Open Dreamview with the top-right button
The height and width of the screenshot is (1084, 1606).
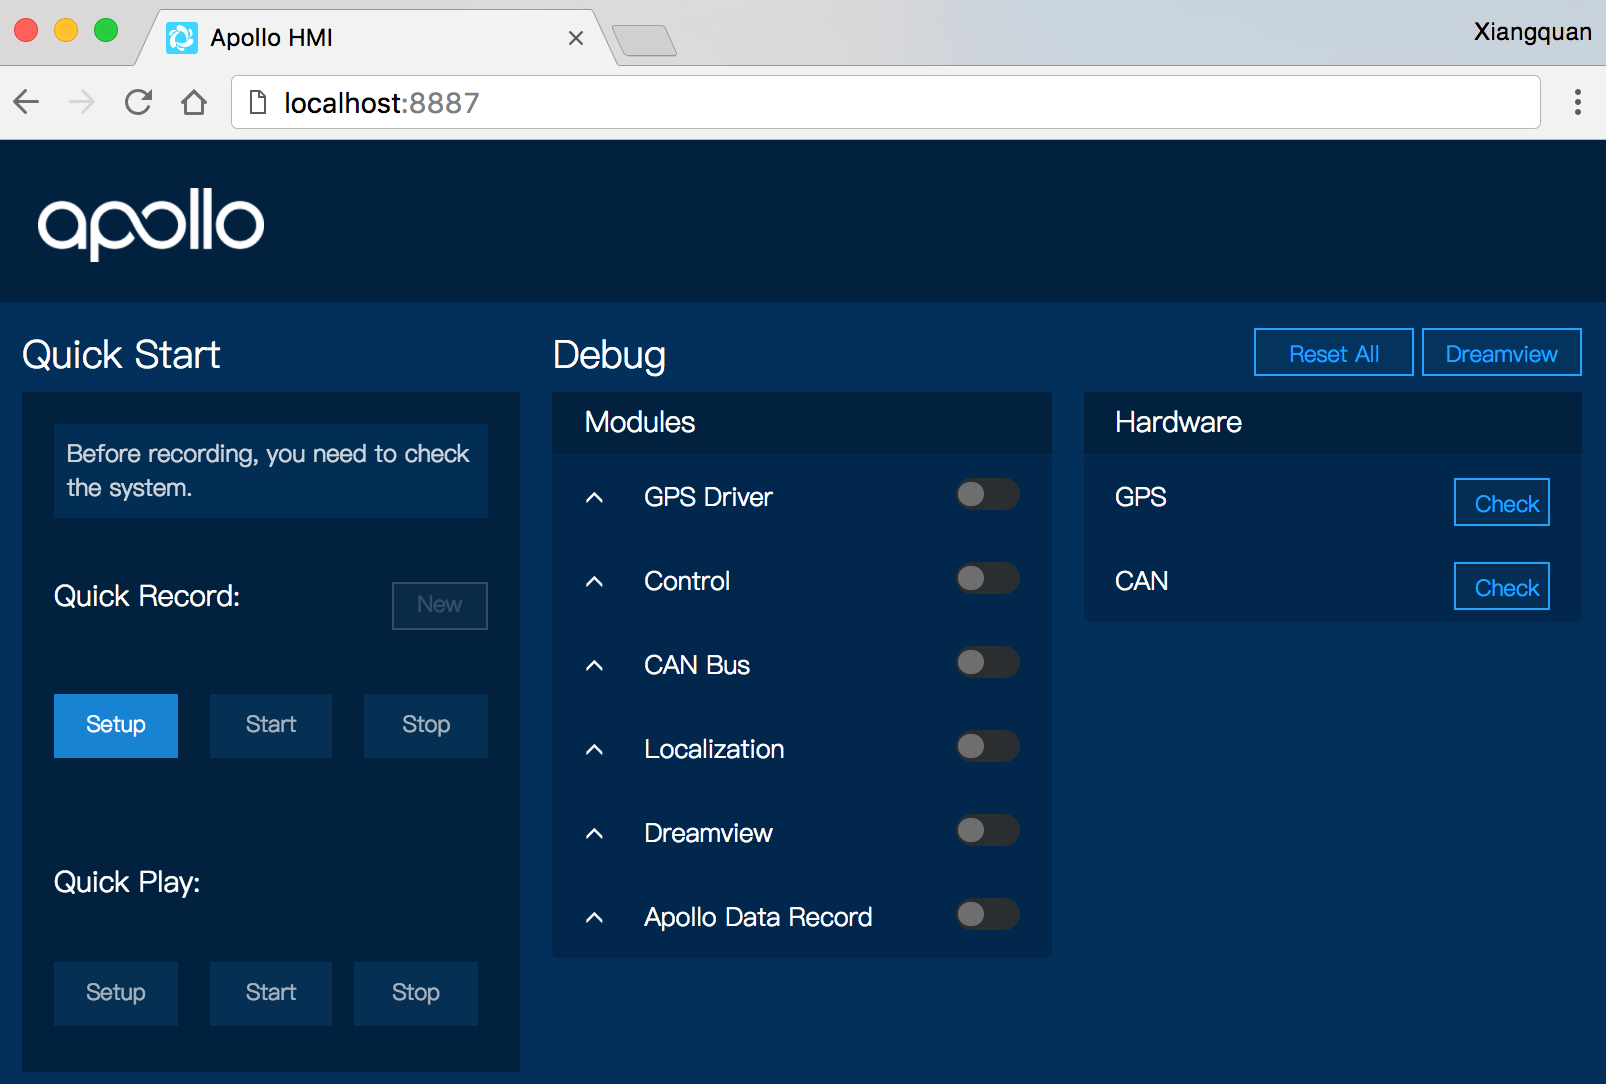(x=1501, y=352)
